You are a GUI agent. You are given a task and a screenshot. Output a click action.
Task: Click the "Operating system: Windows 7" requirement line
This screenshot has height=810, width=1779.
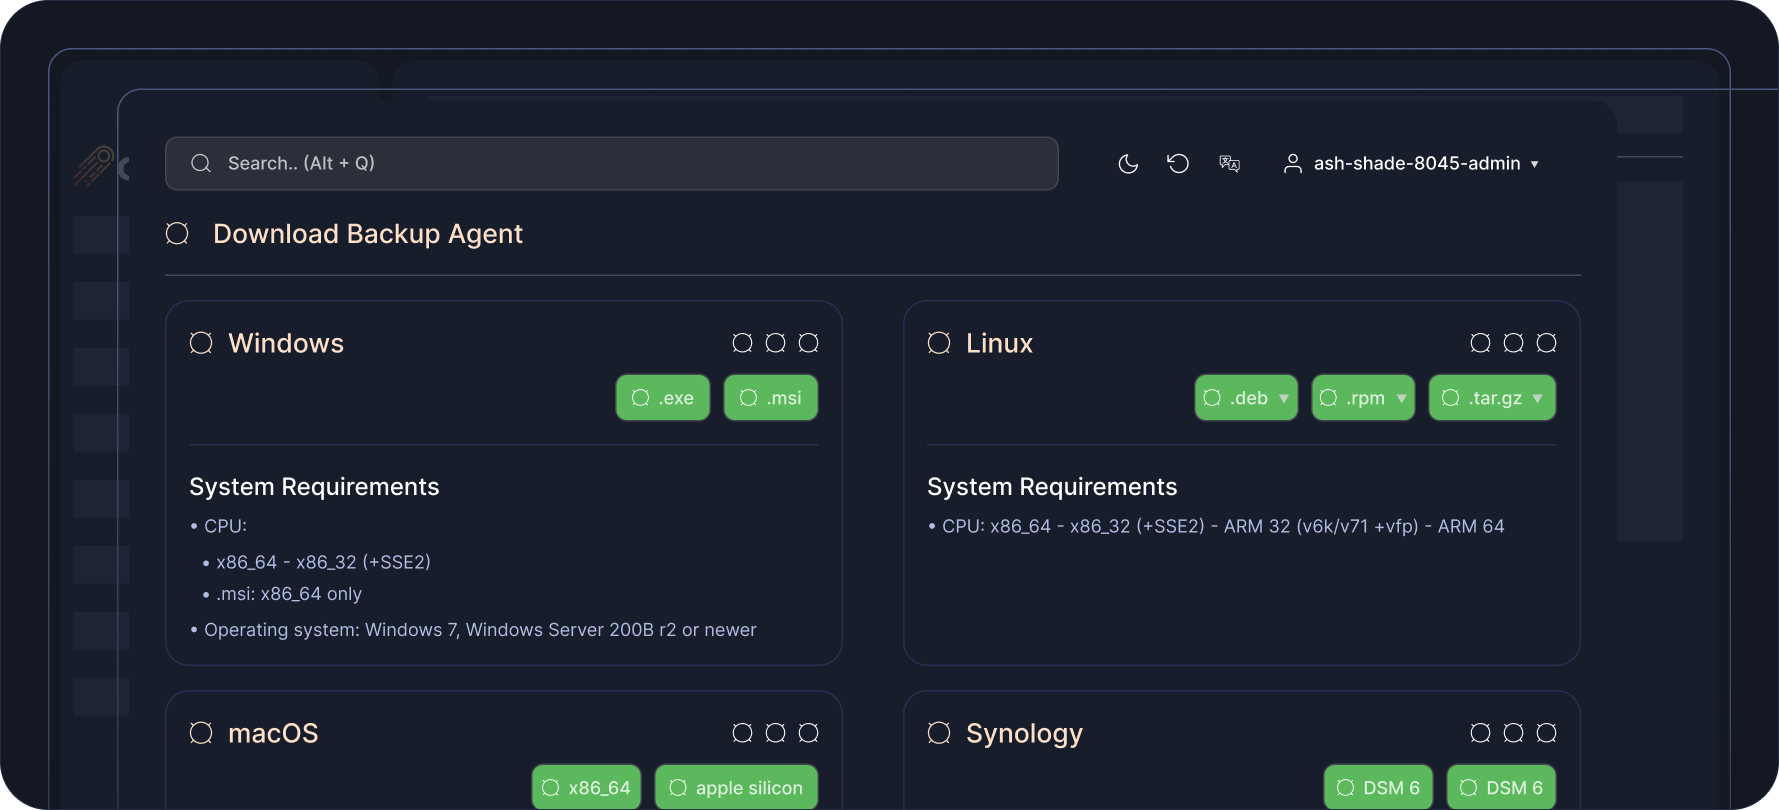pos(480,630)
